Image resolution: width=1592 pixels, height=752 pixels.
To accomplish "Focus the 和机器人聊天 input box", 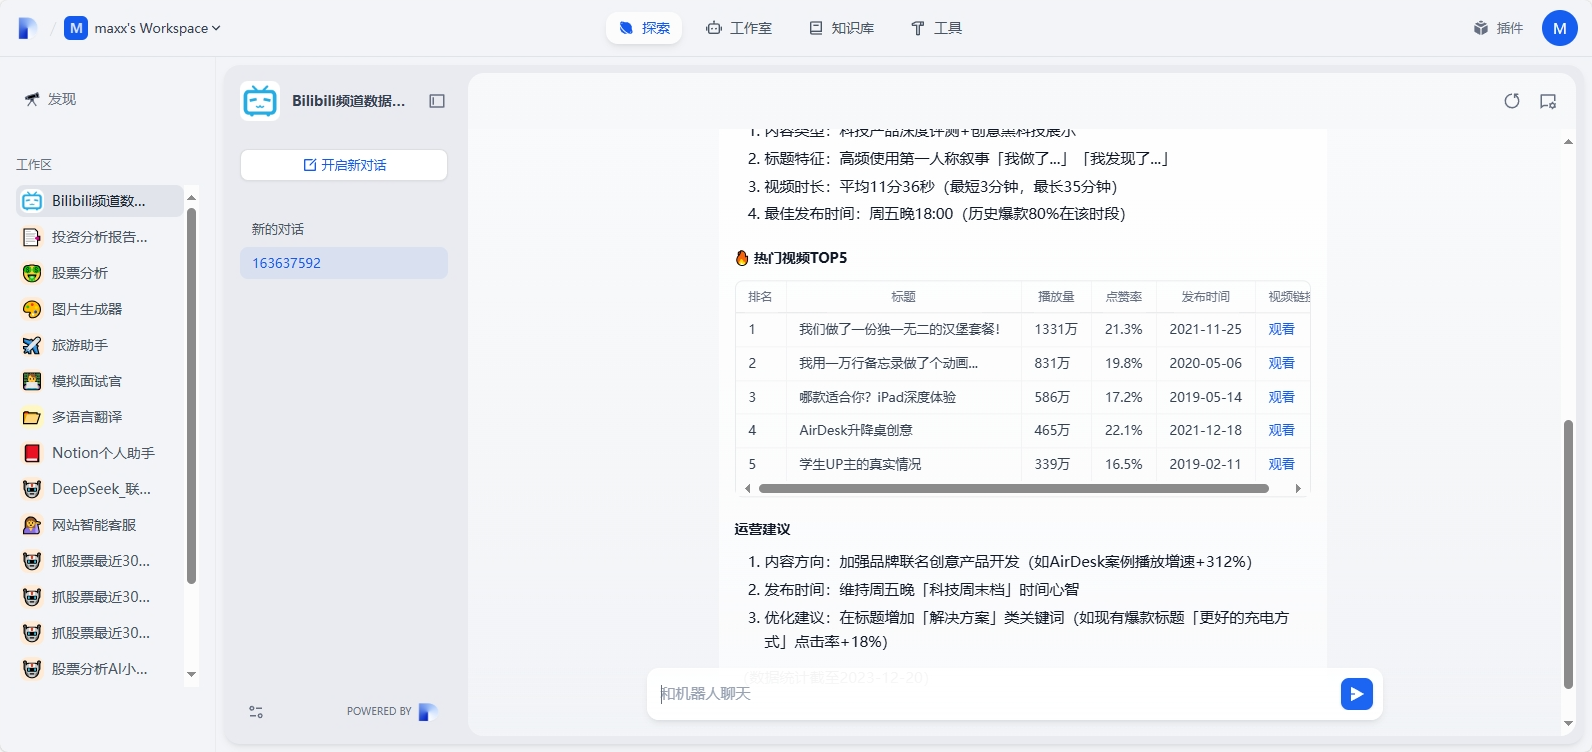I will 995,694.
